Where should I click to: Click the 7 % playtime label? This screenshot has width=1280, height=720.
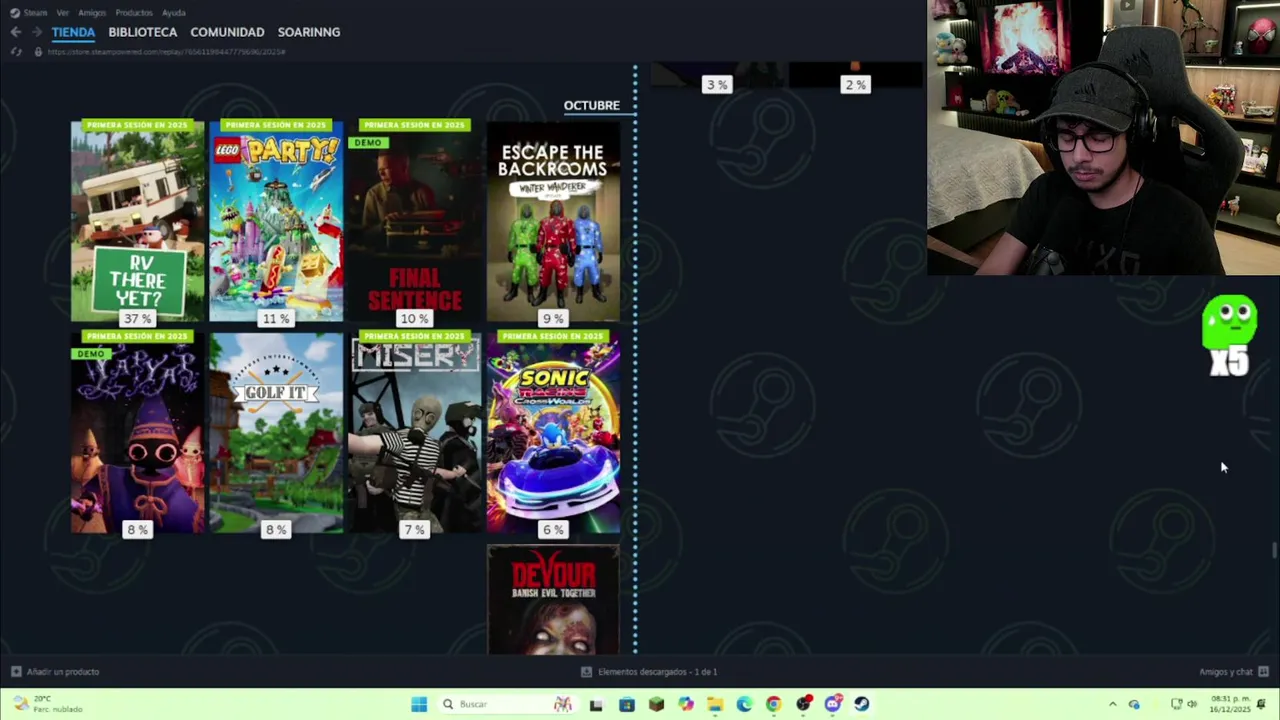(414, 529)
